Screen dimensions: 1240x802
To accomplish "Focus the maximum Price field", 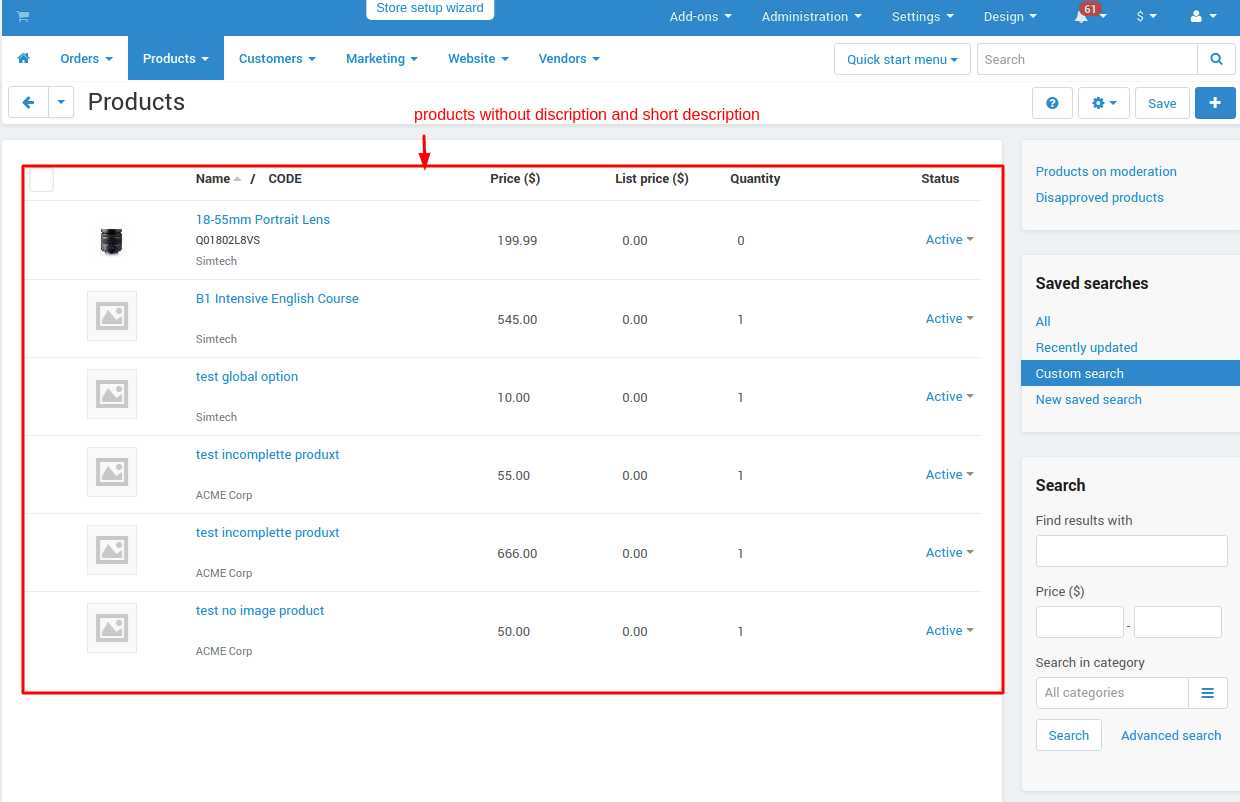I will (x=1178, y=622).
